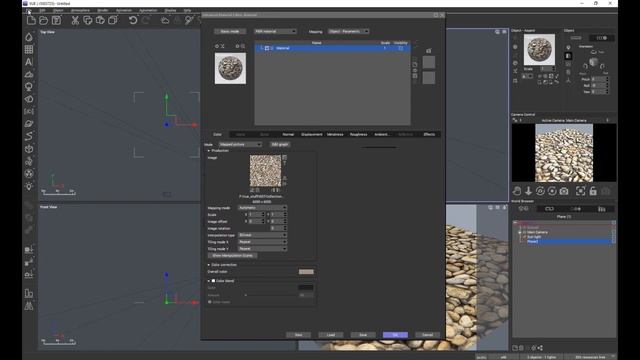Viewport: 640px width, 360px height.
Task: Click the camera snapshot icon in Camera Control
Action: pos(564,191)
